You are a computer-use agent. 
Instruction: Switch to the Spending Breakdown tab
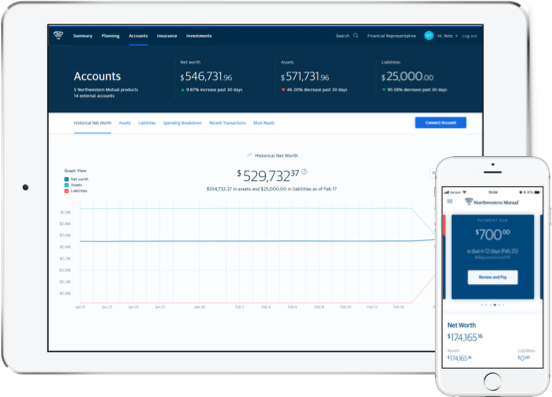click(182, 123)
